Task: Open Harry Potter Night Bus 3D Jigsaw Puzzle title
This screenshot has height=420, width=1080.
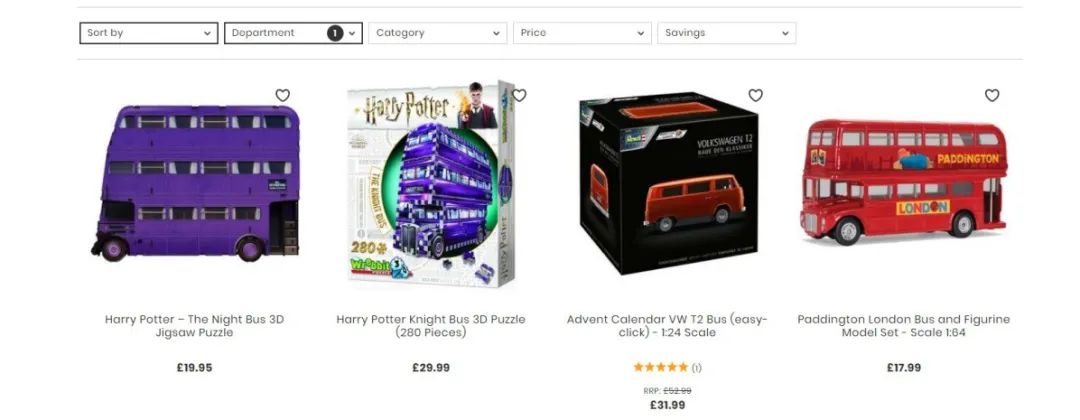Action: 194,326
